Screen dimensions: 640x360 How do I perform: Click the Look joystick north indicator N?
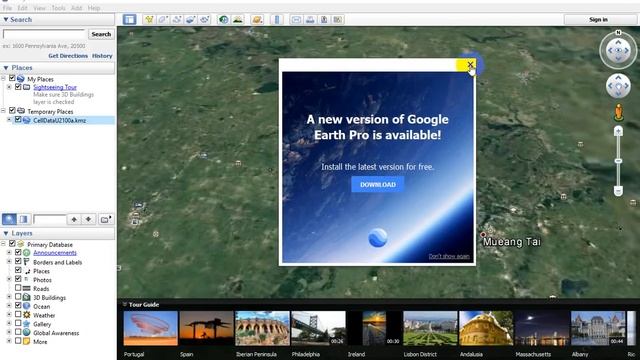click(x=618, y=33)
